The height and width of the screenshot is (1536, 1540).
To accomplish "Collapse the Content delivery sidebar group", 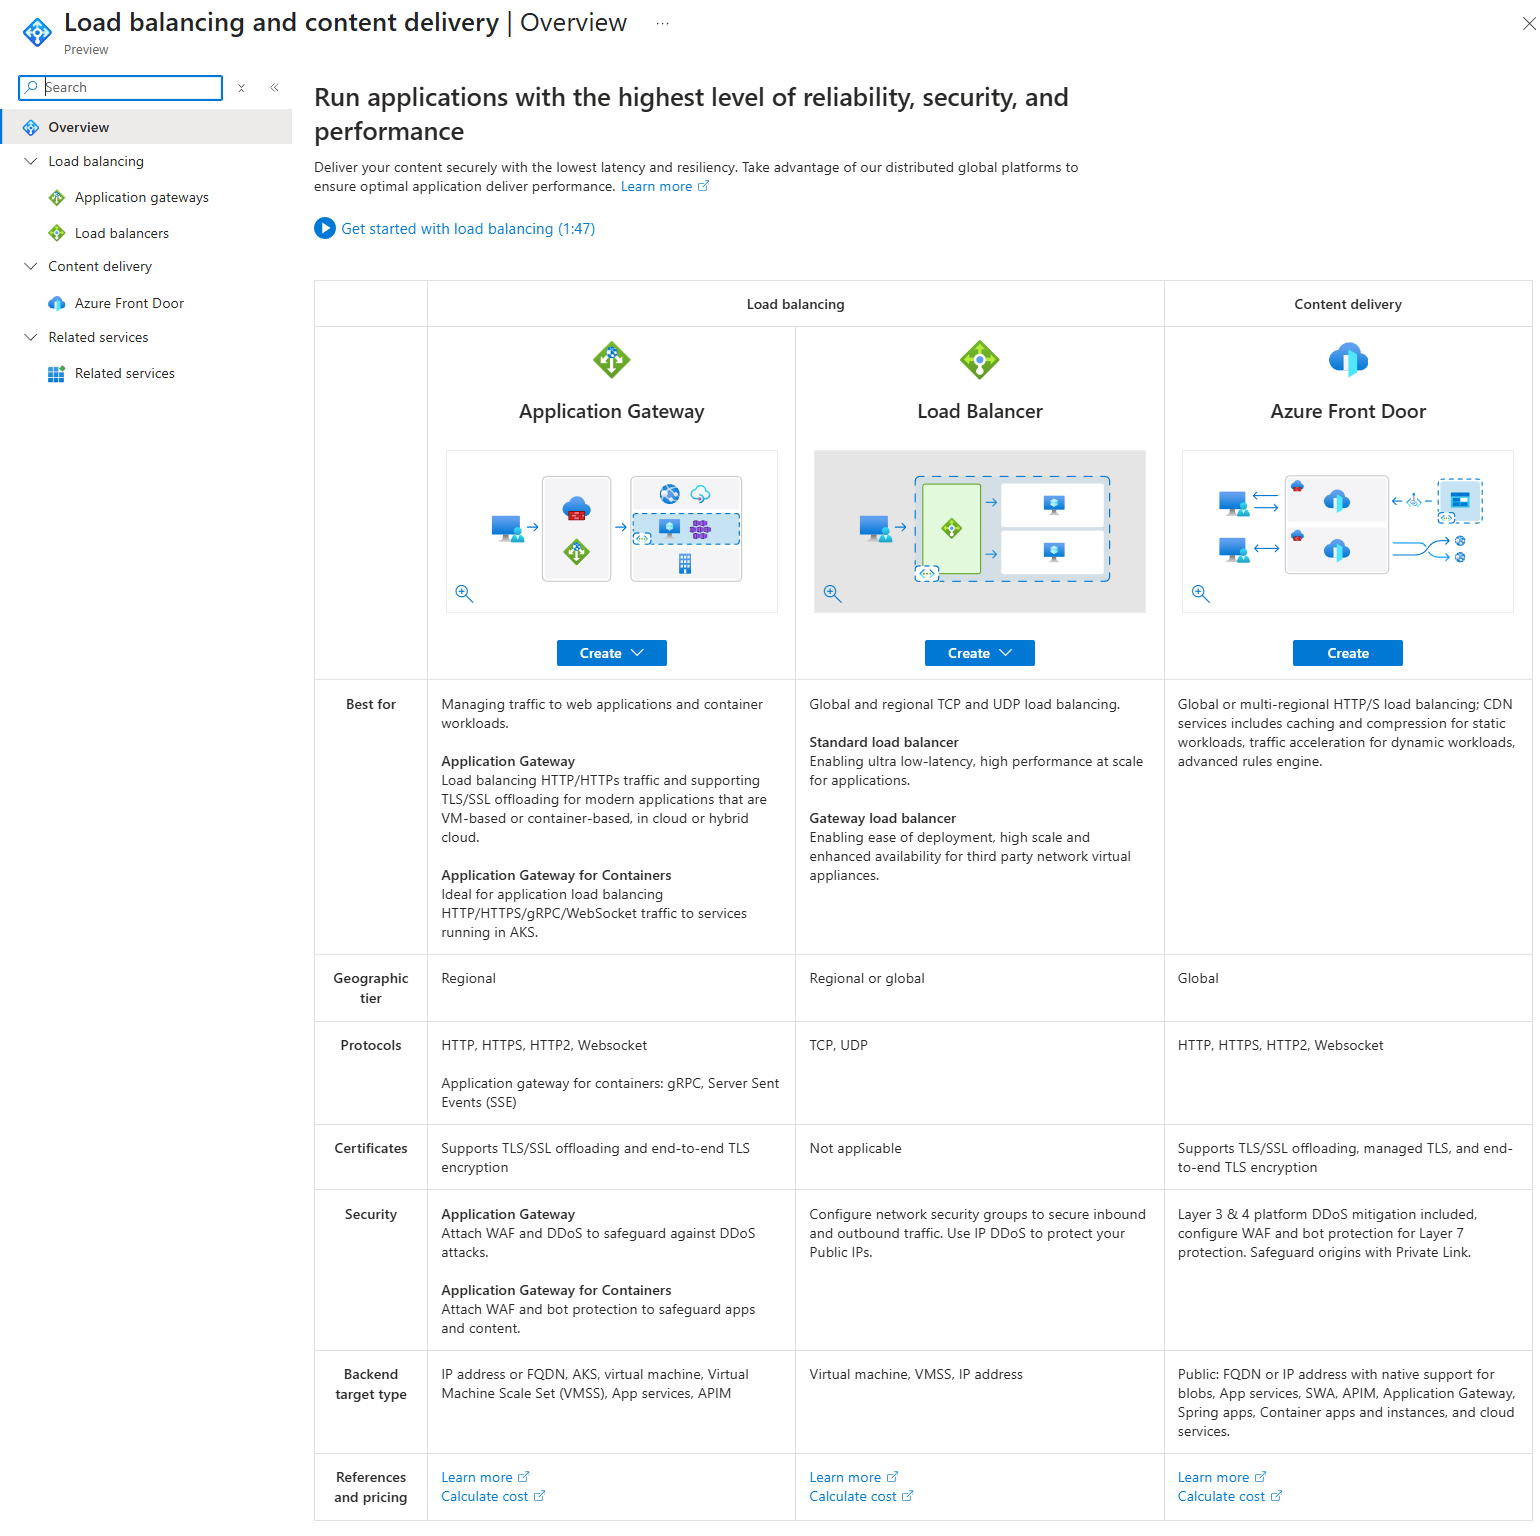I will [x=30, y=266].
